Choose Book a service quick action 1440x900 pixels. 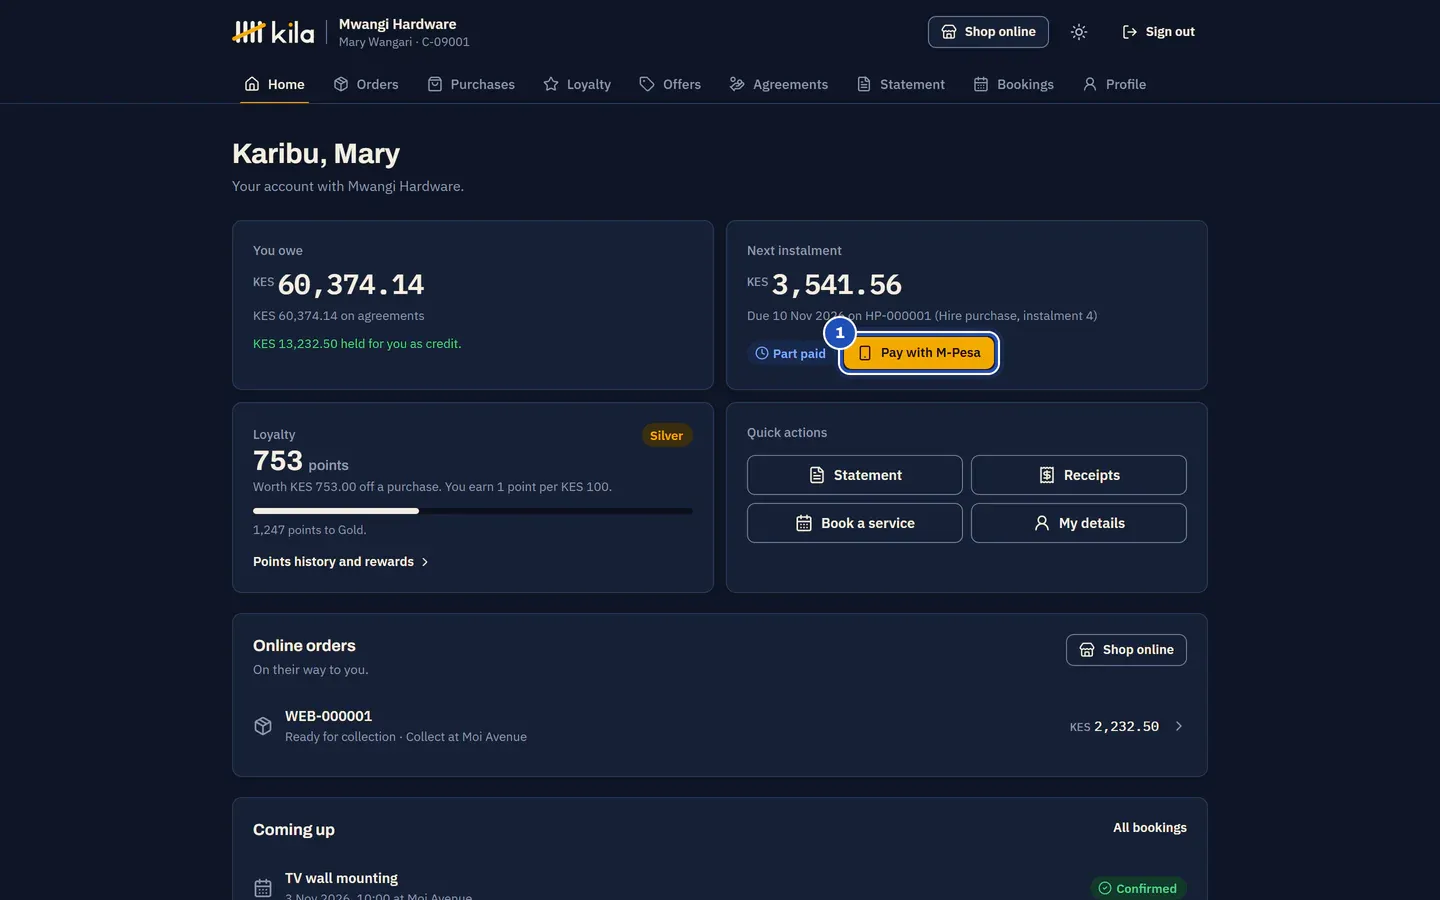click(855, 523)
